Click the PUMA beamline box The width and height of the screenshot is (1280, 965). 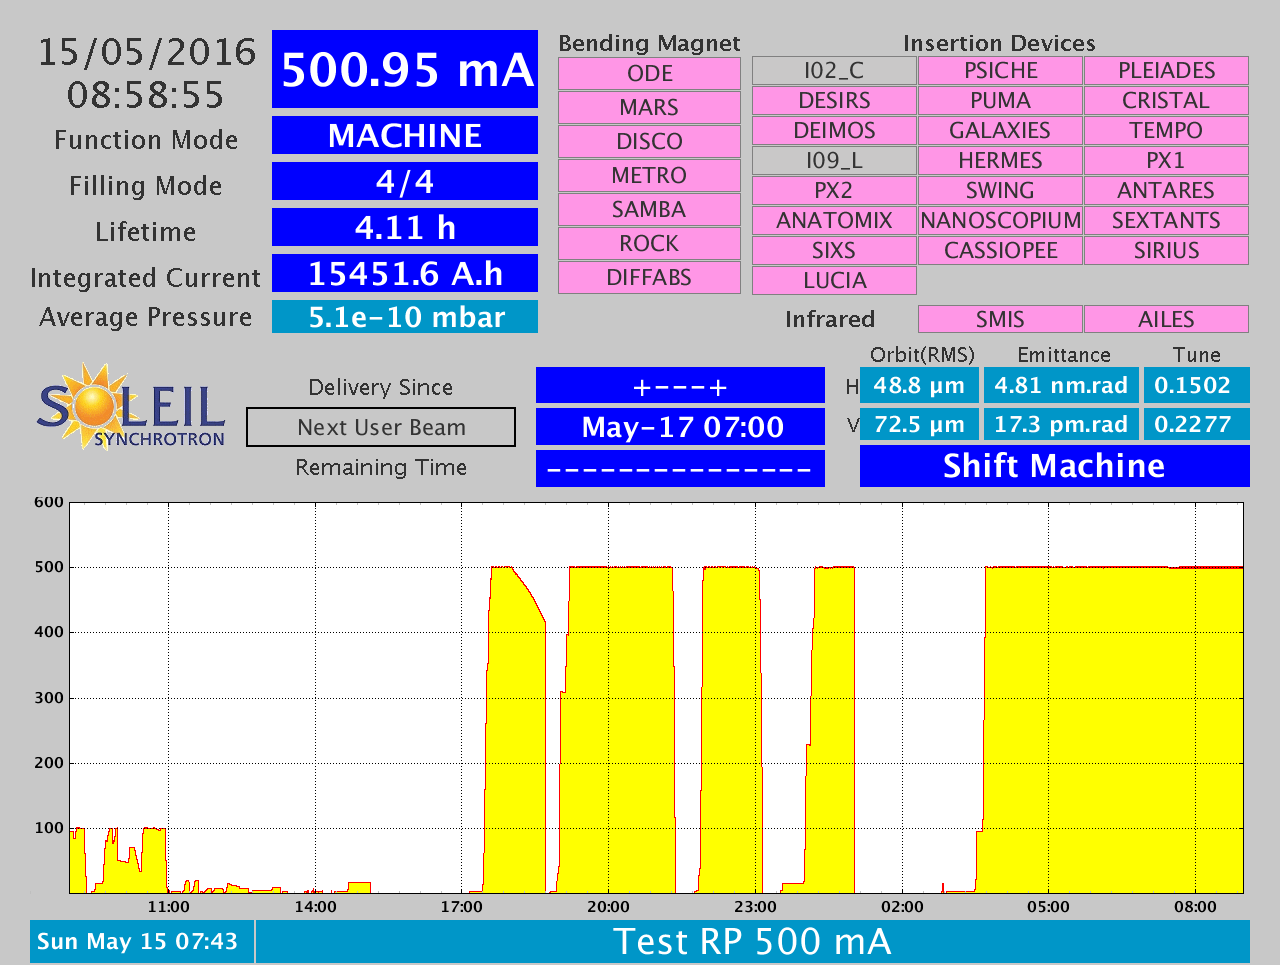pyautogui.click(x=1000, y=100)
